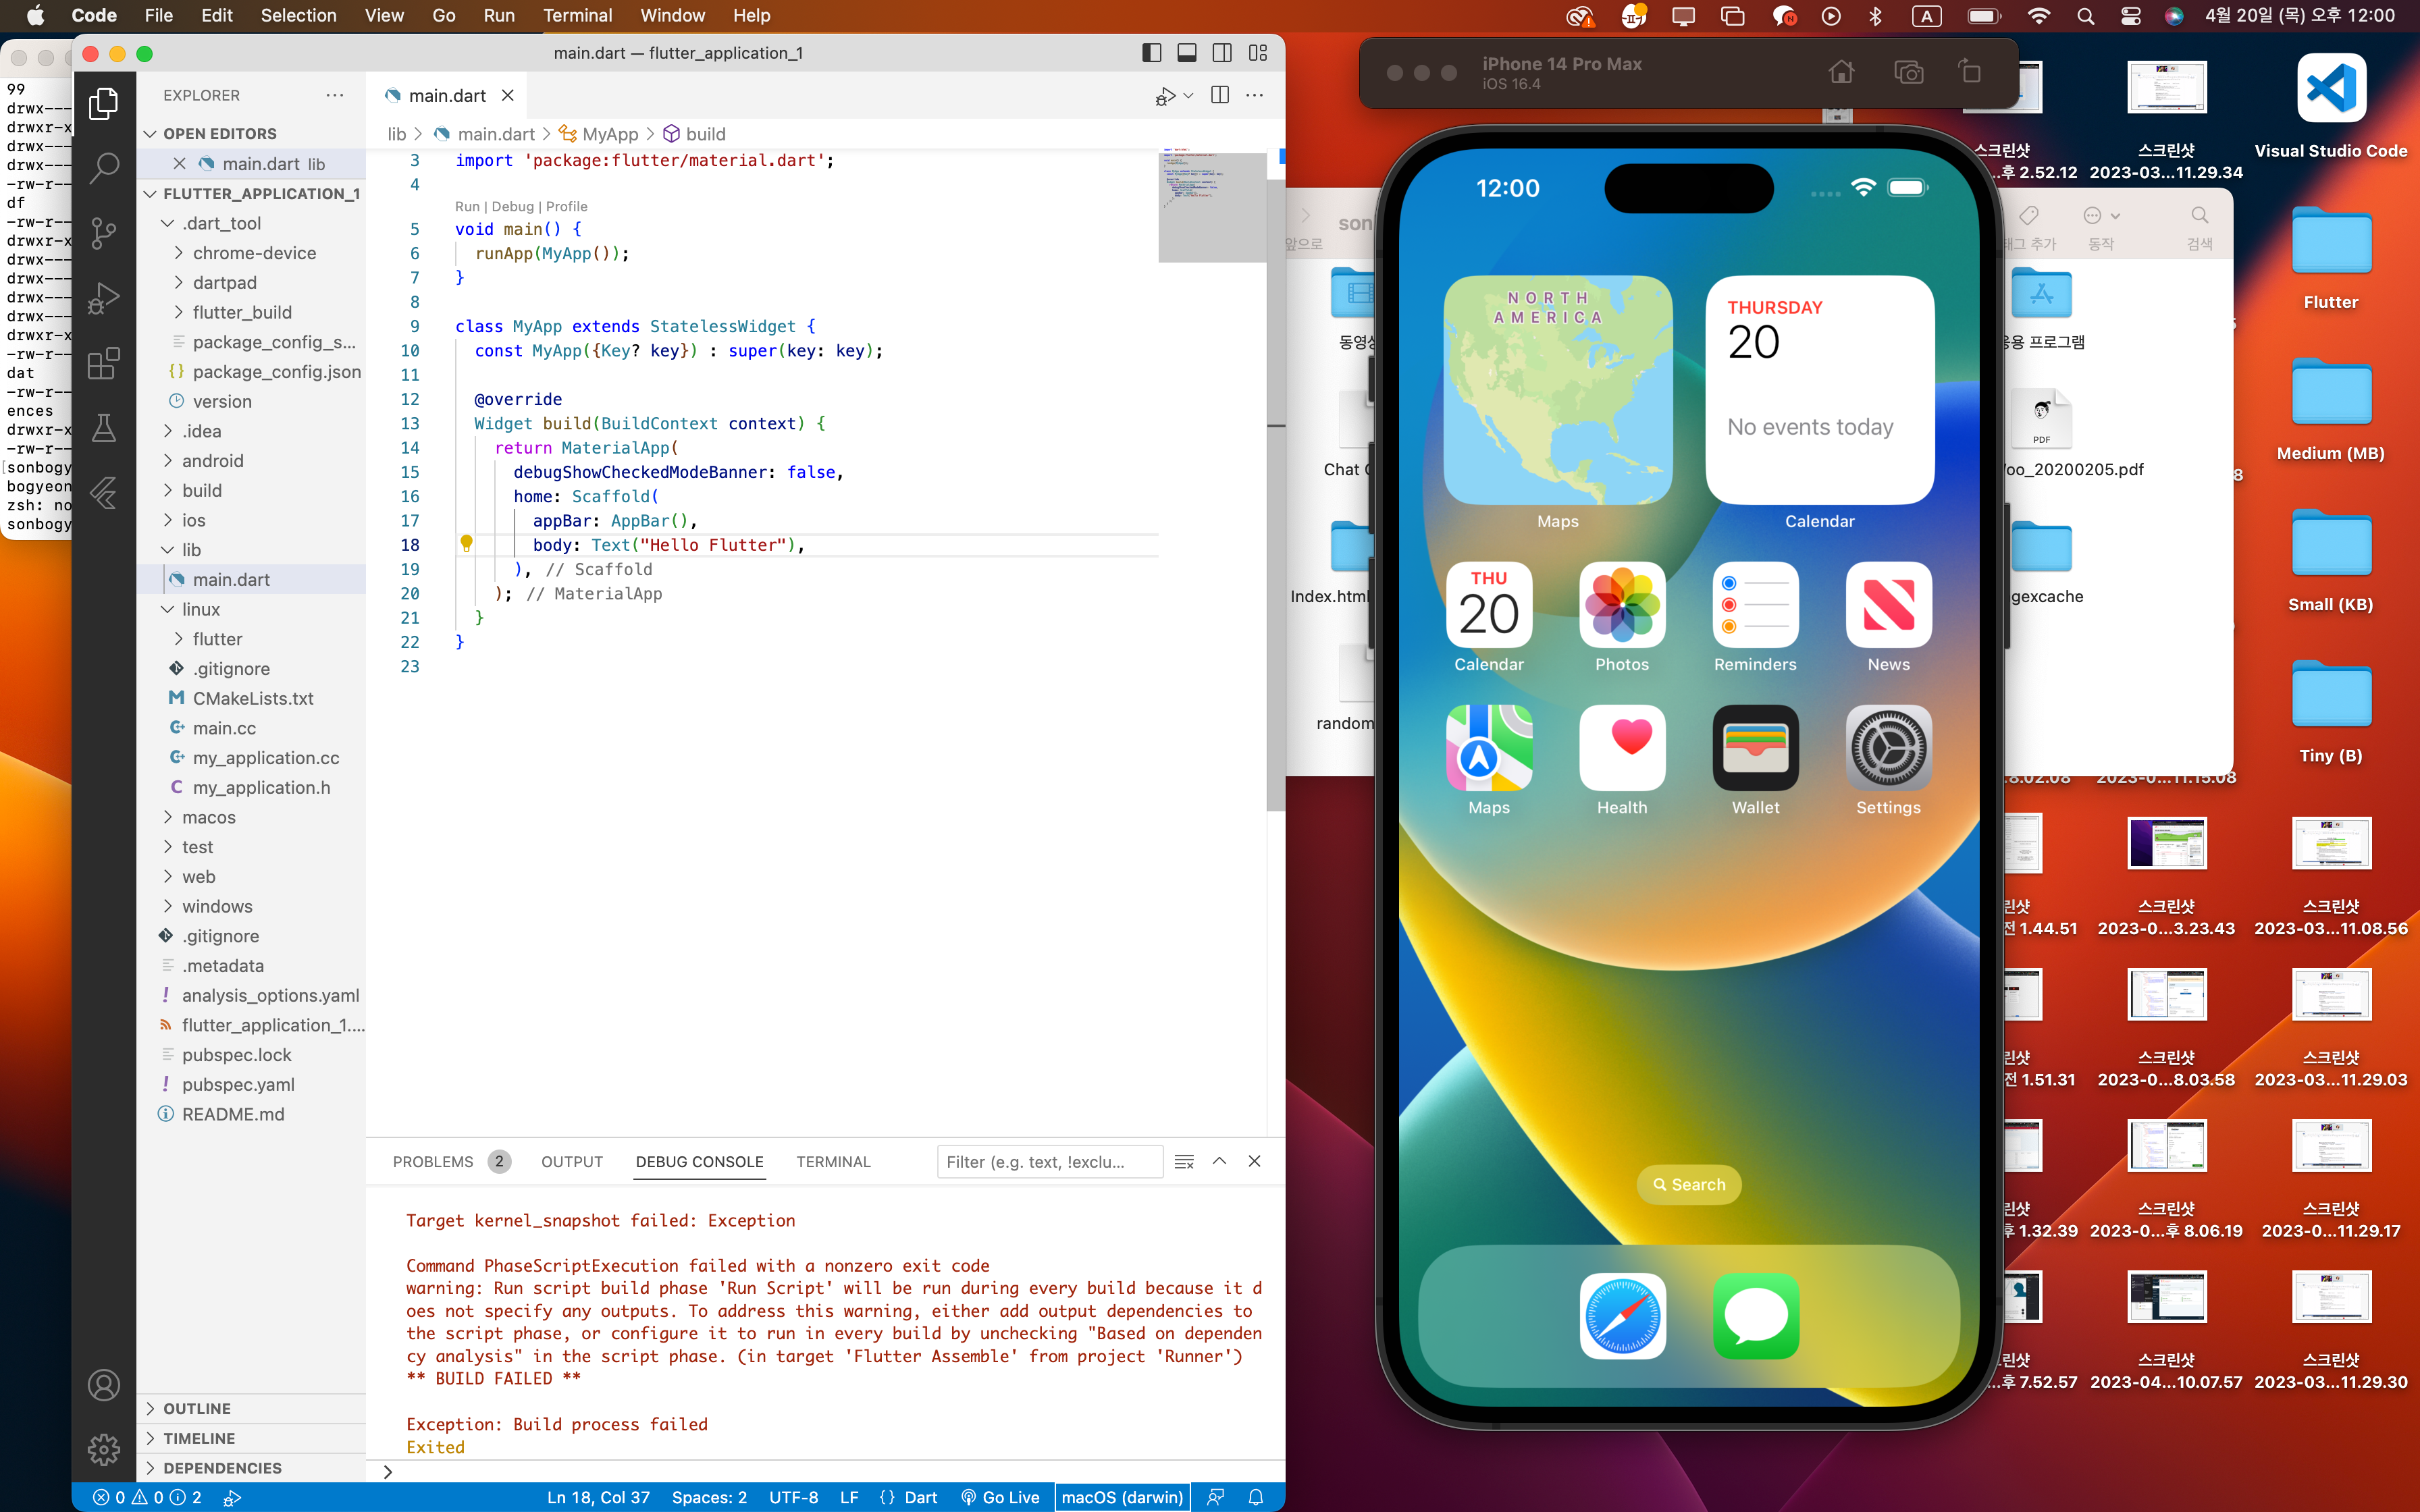Open the Customize Layout control
Screen dimensions: 2420x1512
[x=1258, y=53]
